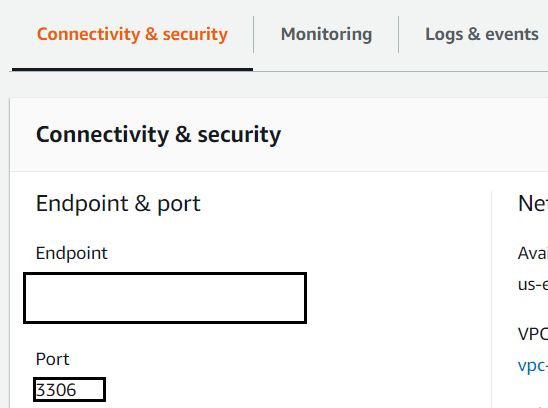
Task: Click the outlined Endpoint value box
Action: click(x=165, y=298)
